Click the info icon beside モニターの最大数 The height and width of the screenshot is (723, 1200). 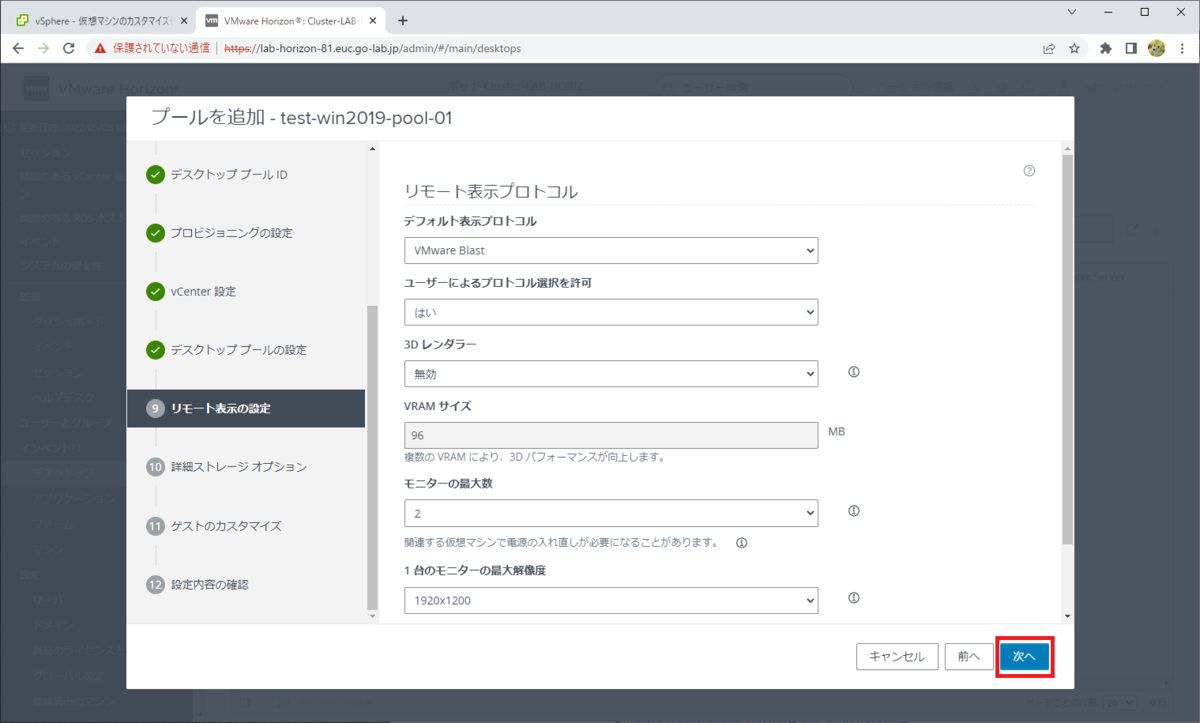(854, 511)
